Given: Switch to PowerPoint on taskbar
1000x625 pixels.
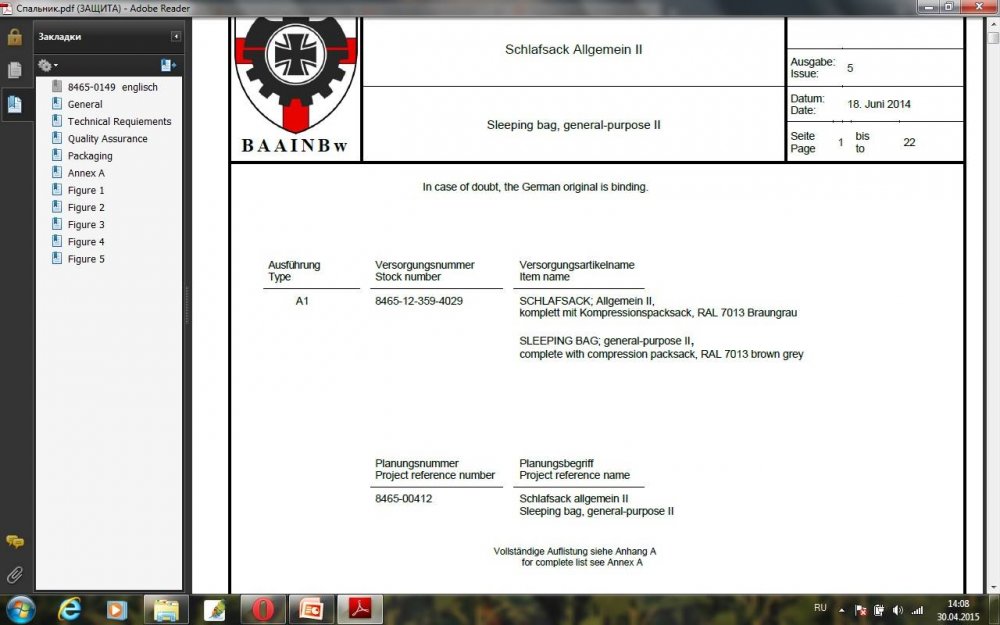Looking at the screenshot, I should click(x=312, y=610).
